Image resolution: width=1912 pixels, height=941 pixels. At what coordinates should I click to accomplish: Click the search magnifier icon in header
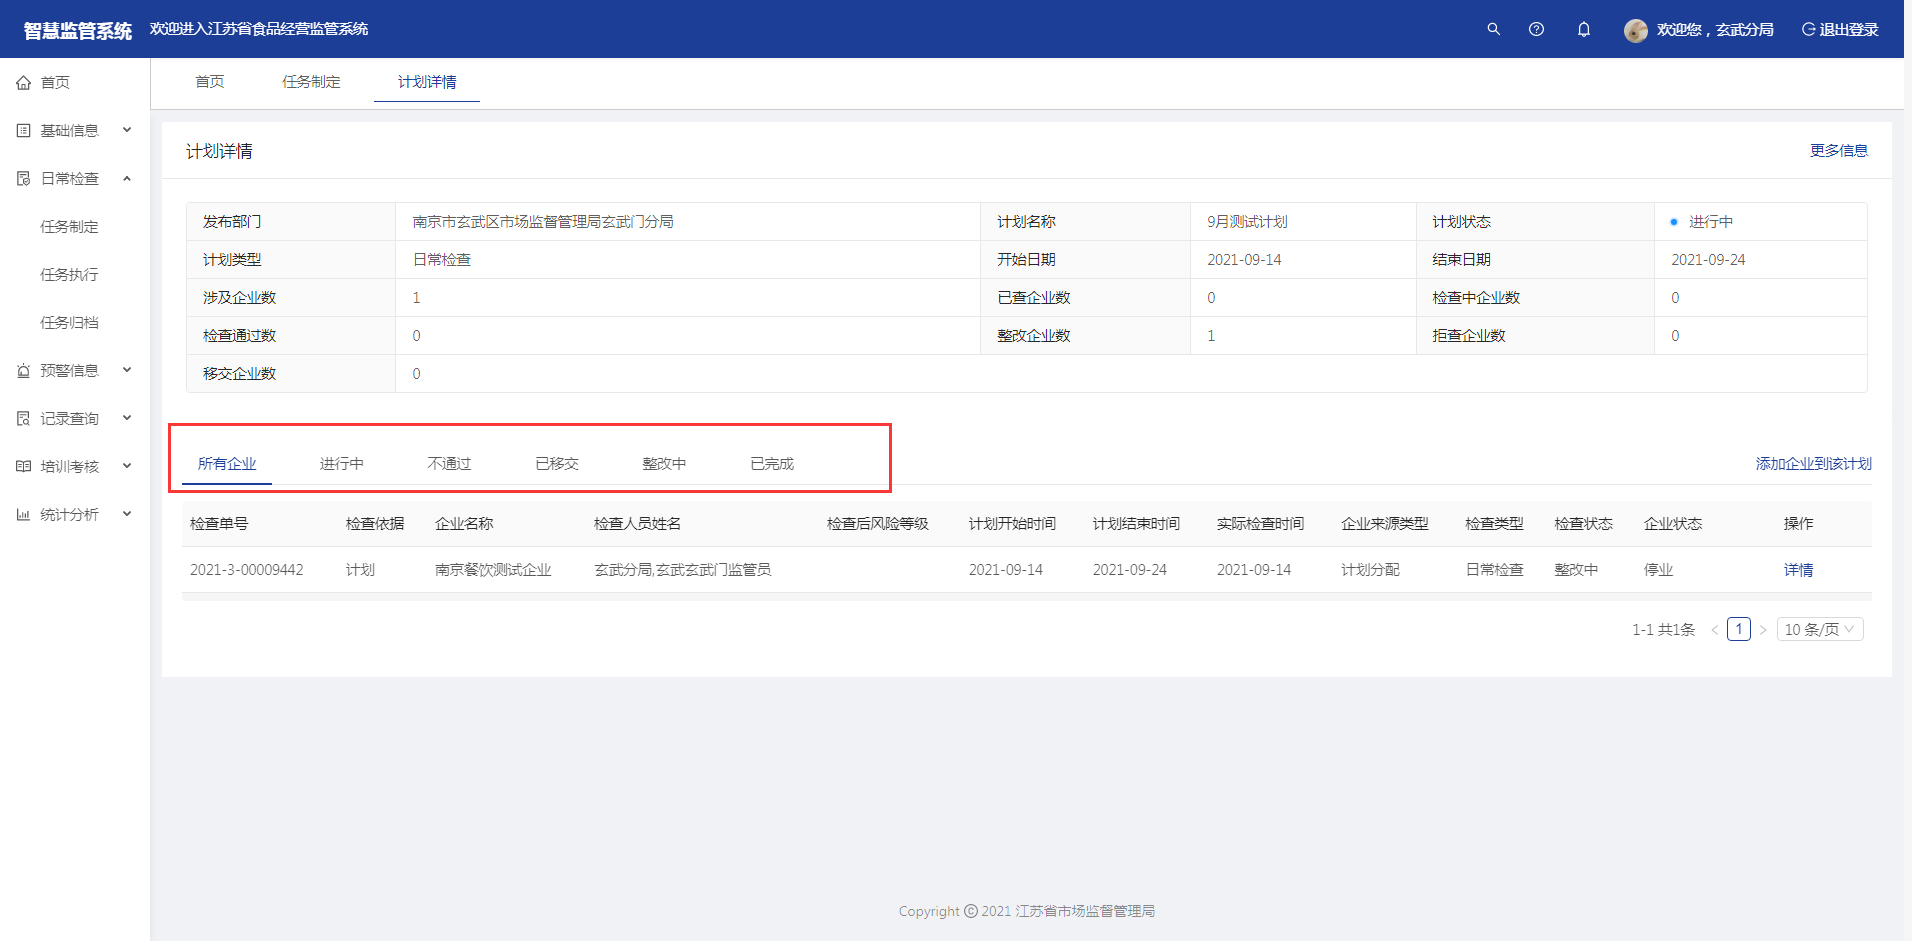(x=1493, y=29)
